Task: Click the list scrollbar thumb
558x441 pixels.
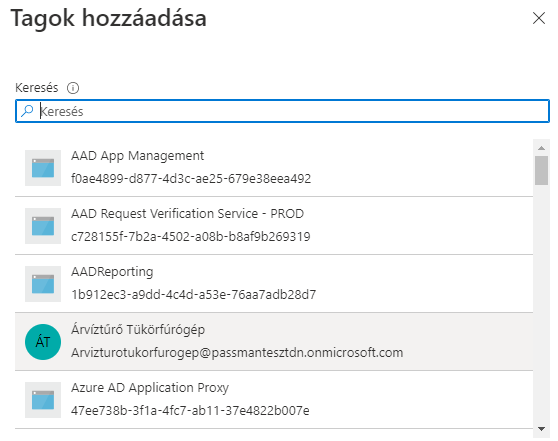Action: tap(541, 170)
